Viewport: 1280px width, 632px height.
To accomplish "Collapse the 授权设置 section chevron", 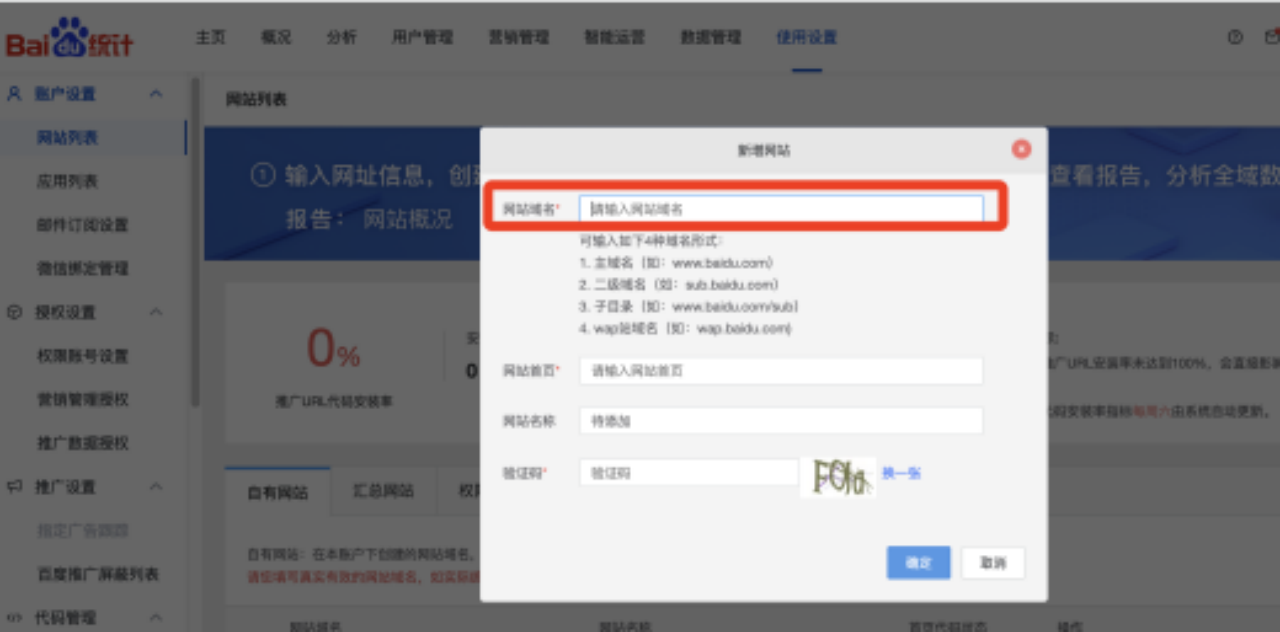I will (x=156, y=312).
